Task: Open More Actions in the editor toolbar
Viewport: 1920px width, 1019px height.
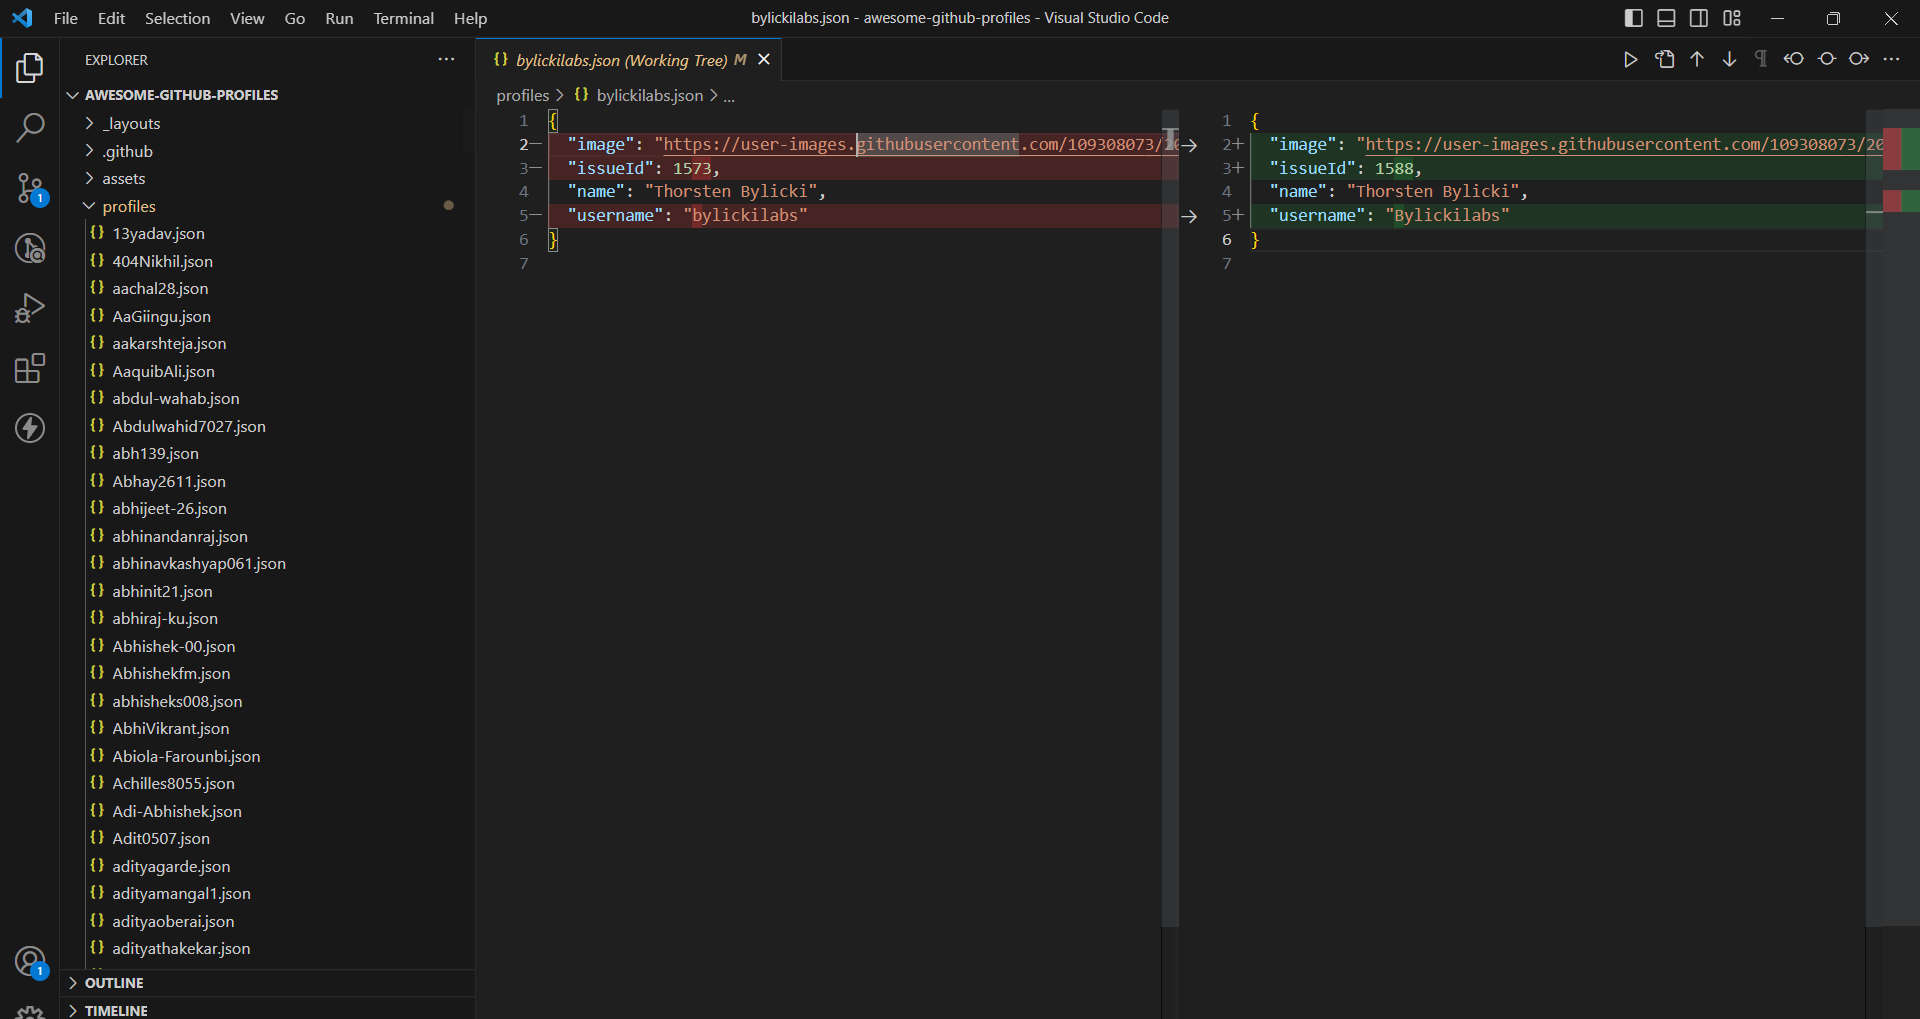Action: pos(1892,59)
